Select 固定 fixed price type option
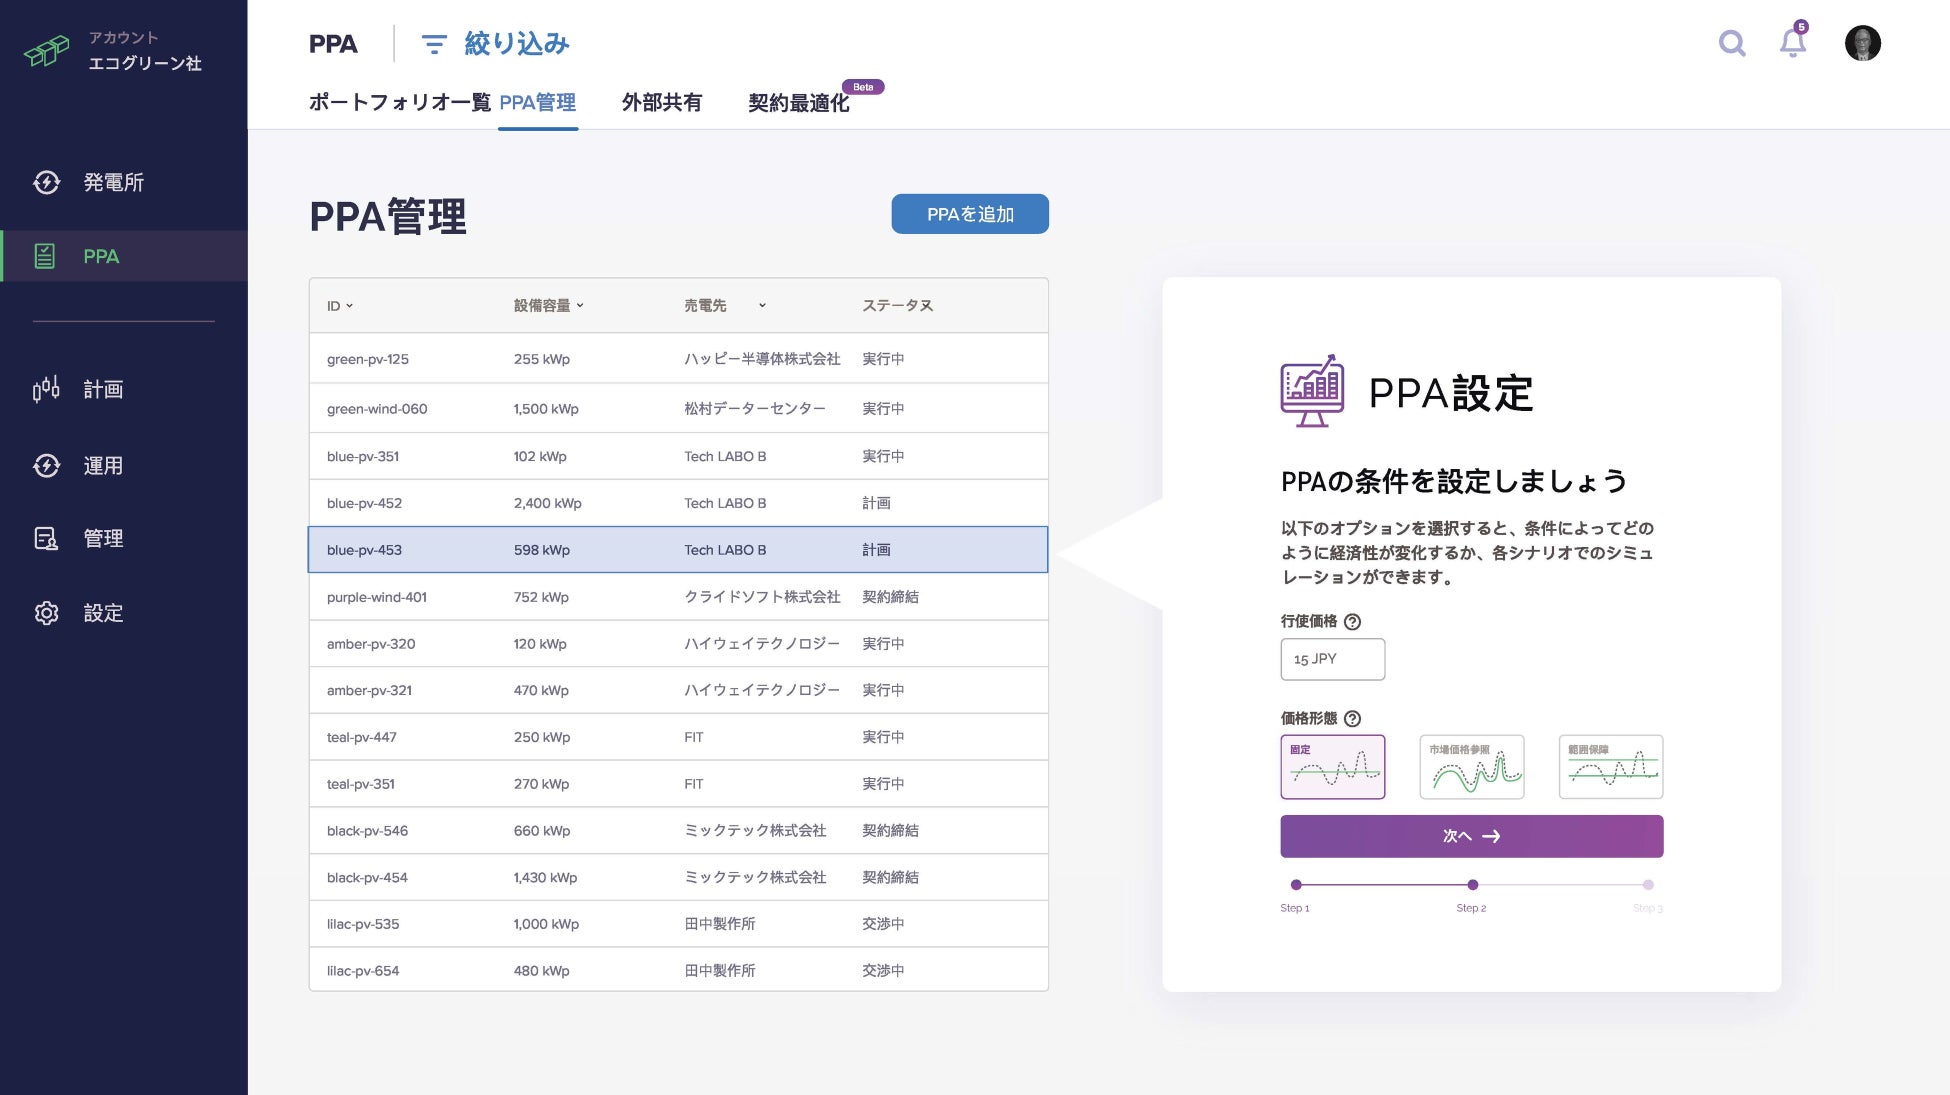Viewport: 1950px width, 1095px height. 1332,767
